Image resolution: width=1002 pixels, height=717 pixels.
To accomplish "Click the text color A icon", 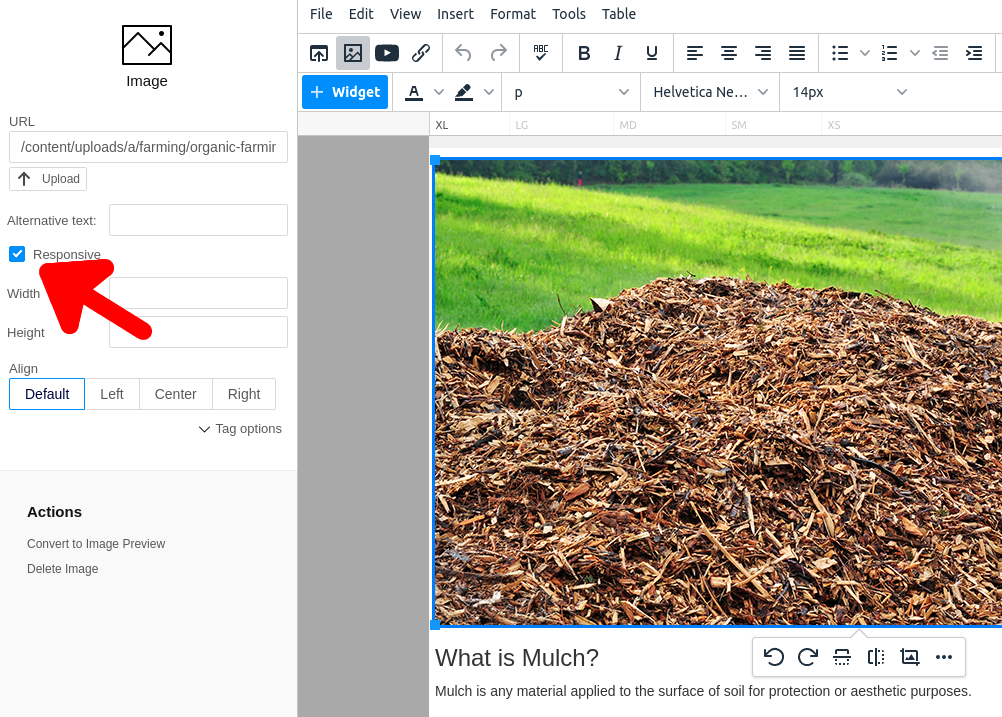I will (414, 92).
